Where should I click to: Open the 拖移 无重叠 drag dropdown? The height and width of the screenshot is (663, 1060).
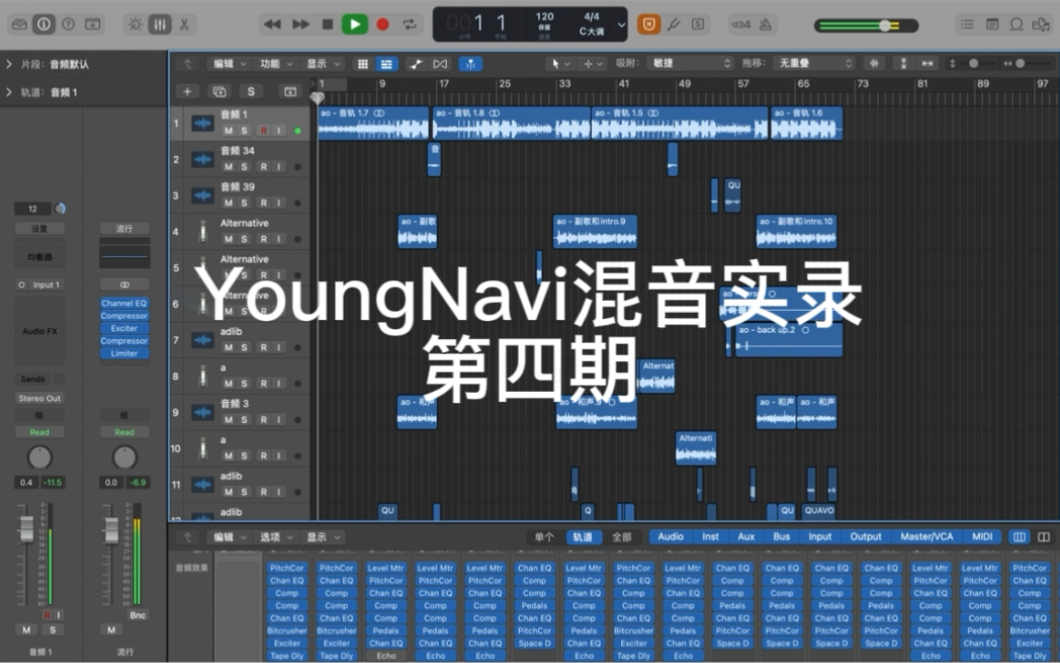[x=814, y=63]
